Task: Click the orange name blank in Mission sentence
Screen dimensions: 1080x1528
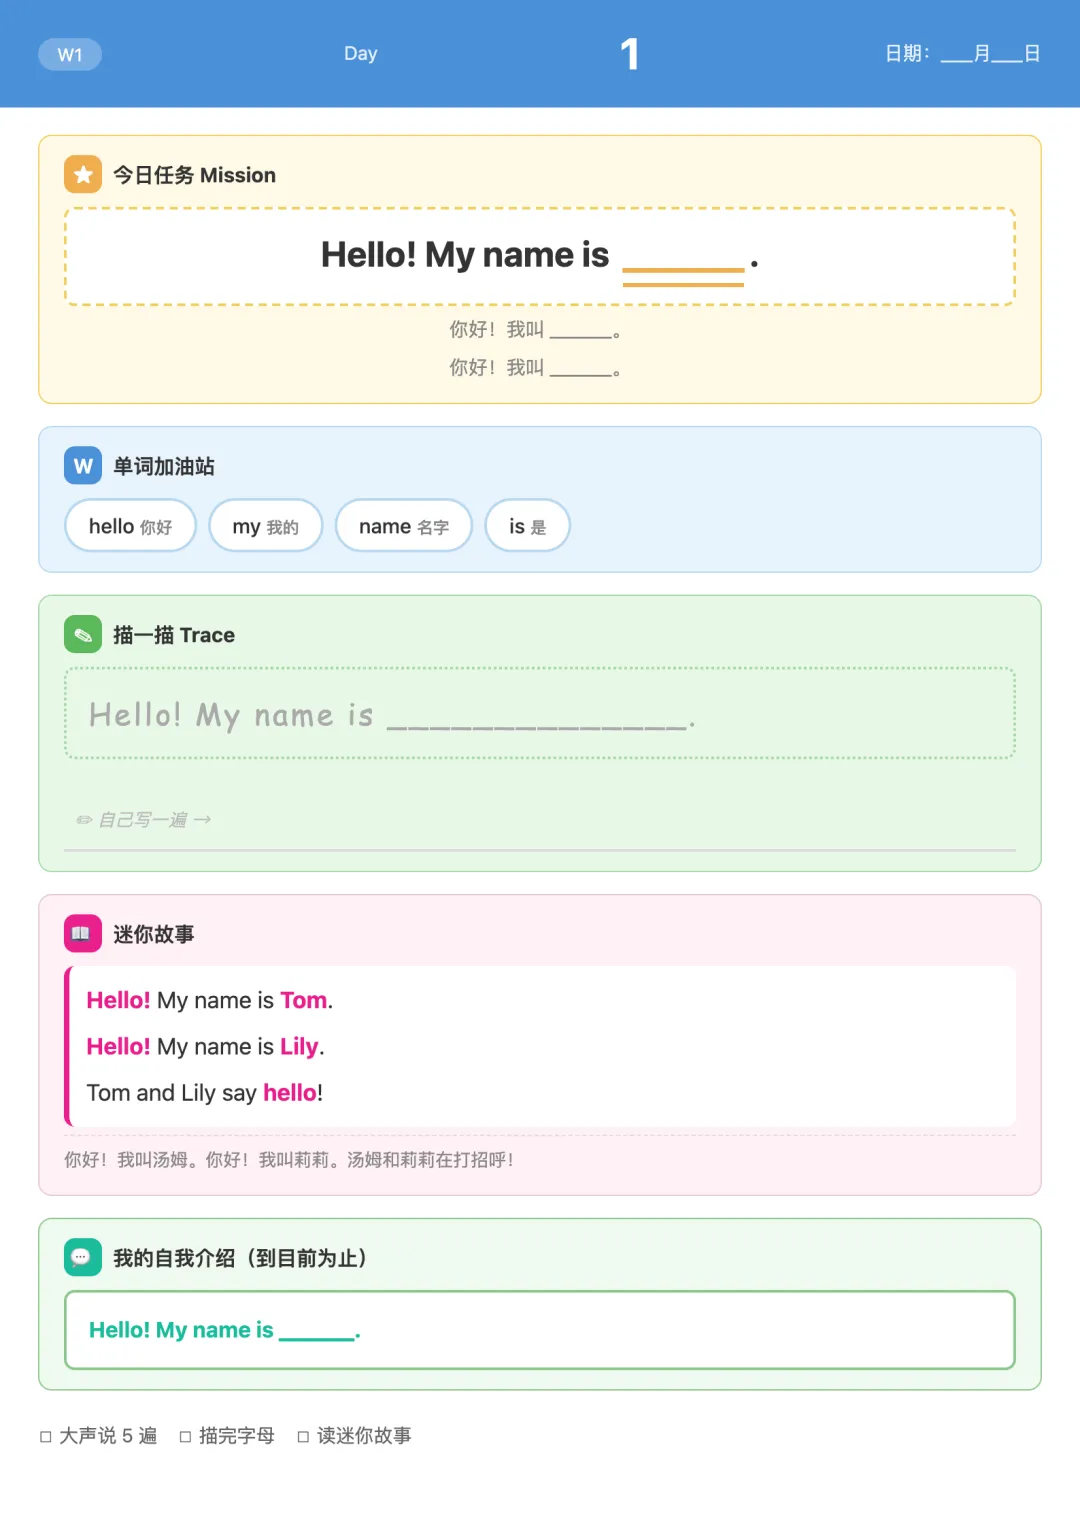Action: coord(683,270)
